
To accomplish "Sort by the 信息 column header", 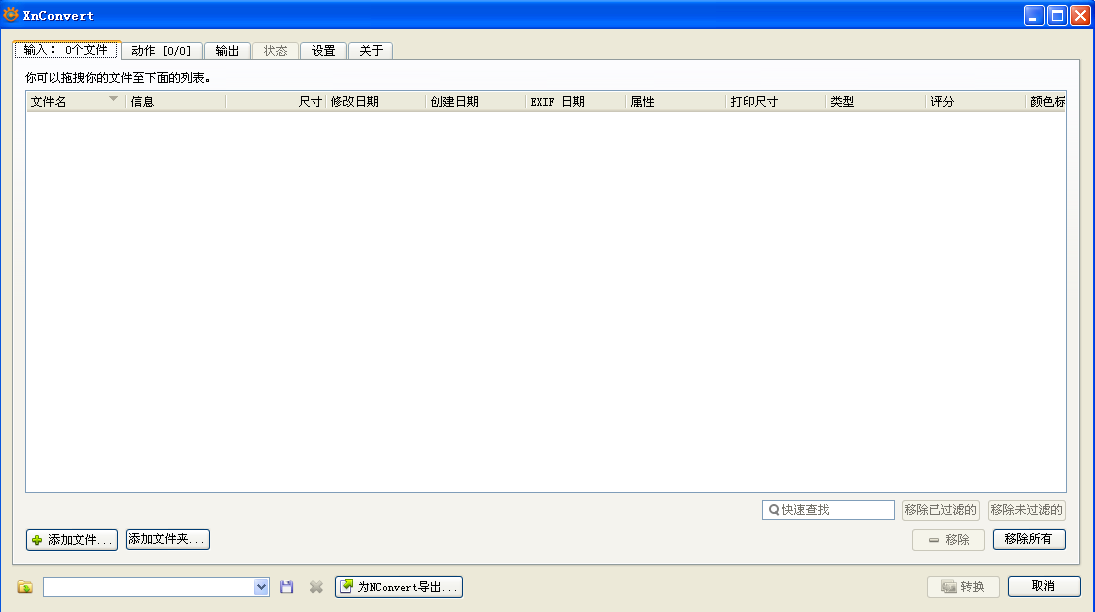I will click(x=176, y=101).
